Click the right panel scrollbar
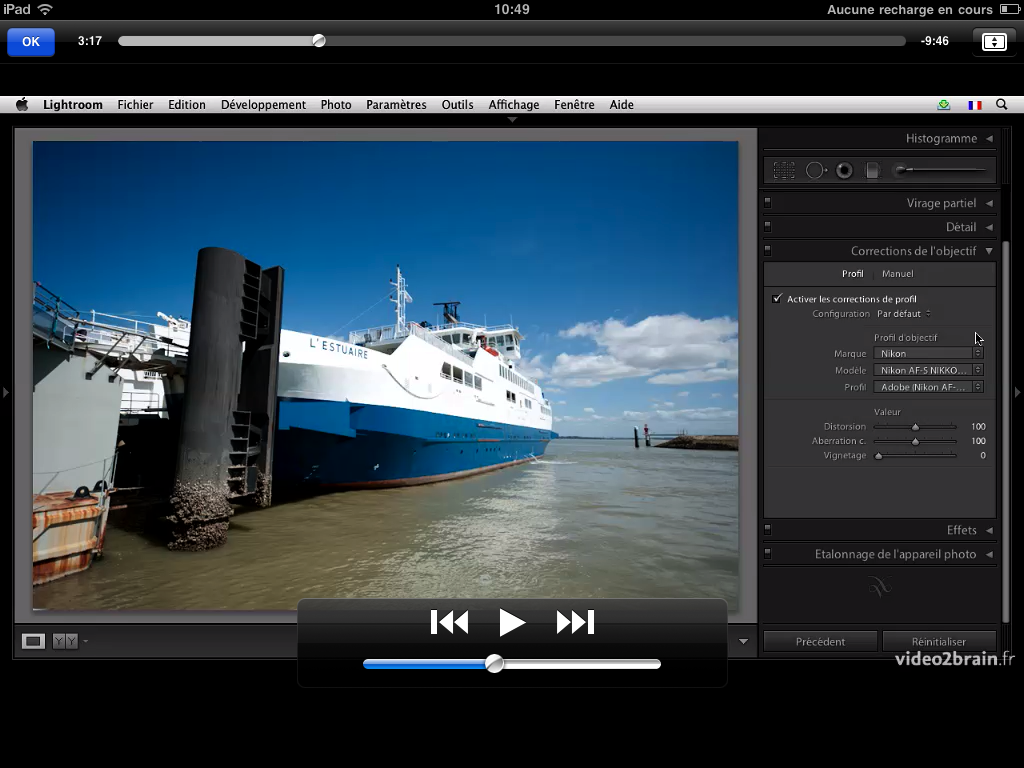 1006,431
